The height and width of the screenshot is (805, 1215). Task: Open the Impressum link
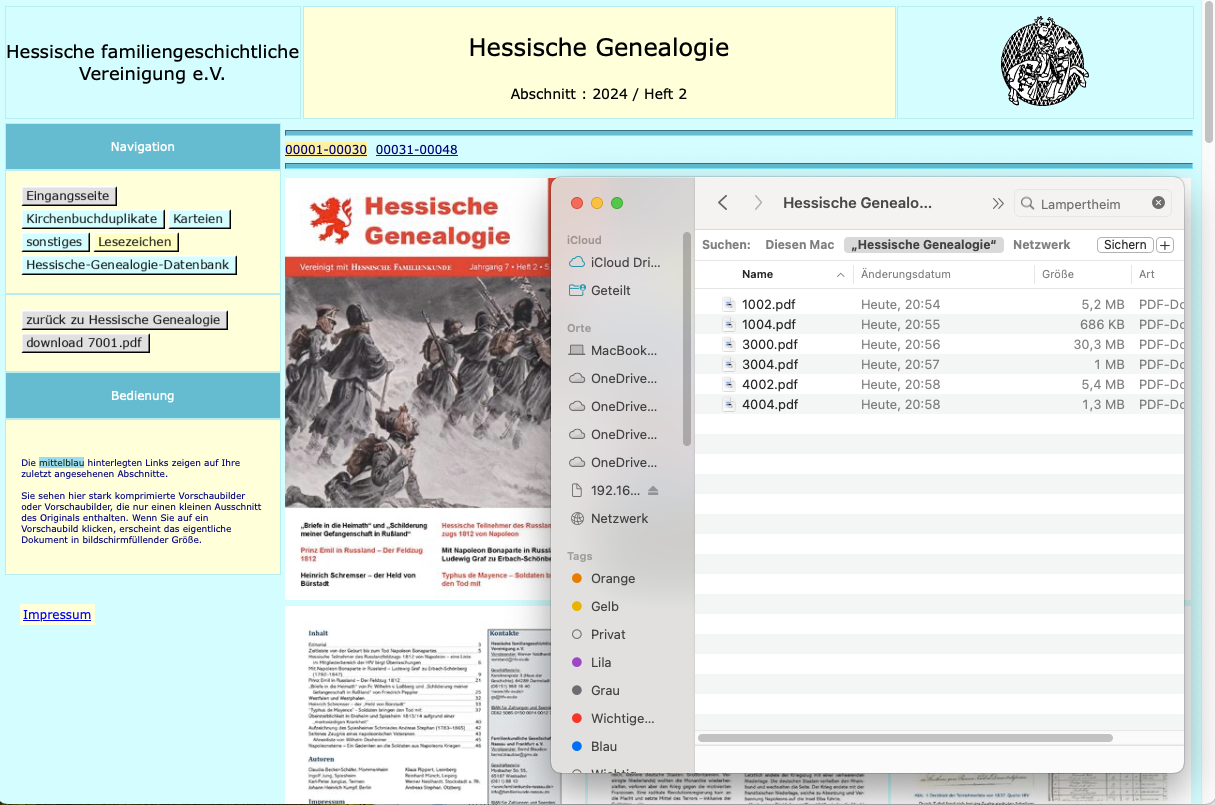pyautogui.click(x=57, y=615)
